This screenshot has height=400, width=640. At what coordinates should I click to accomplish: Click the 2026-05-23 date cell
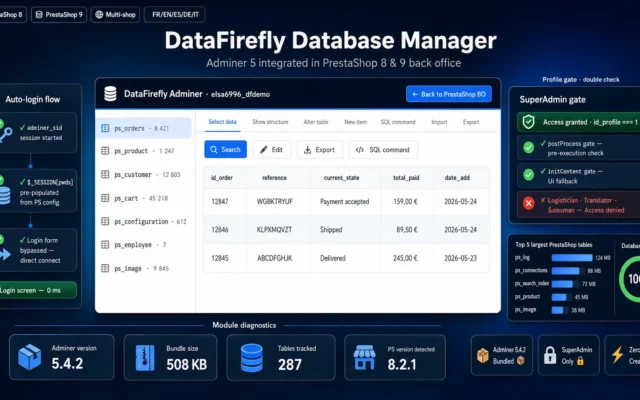point(460,258)
